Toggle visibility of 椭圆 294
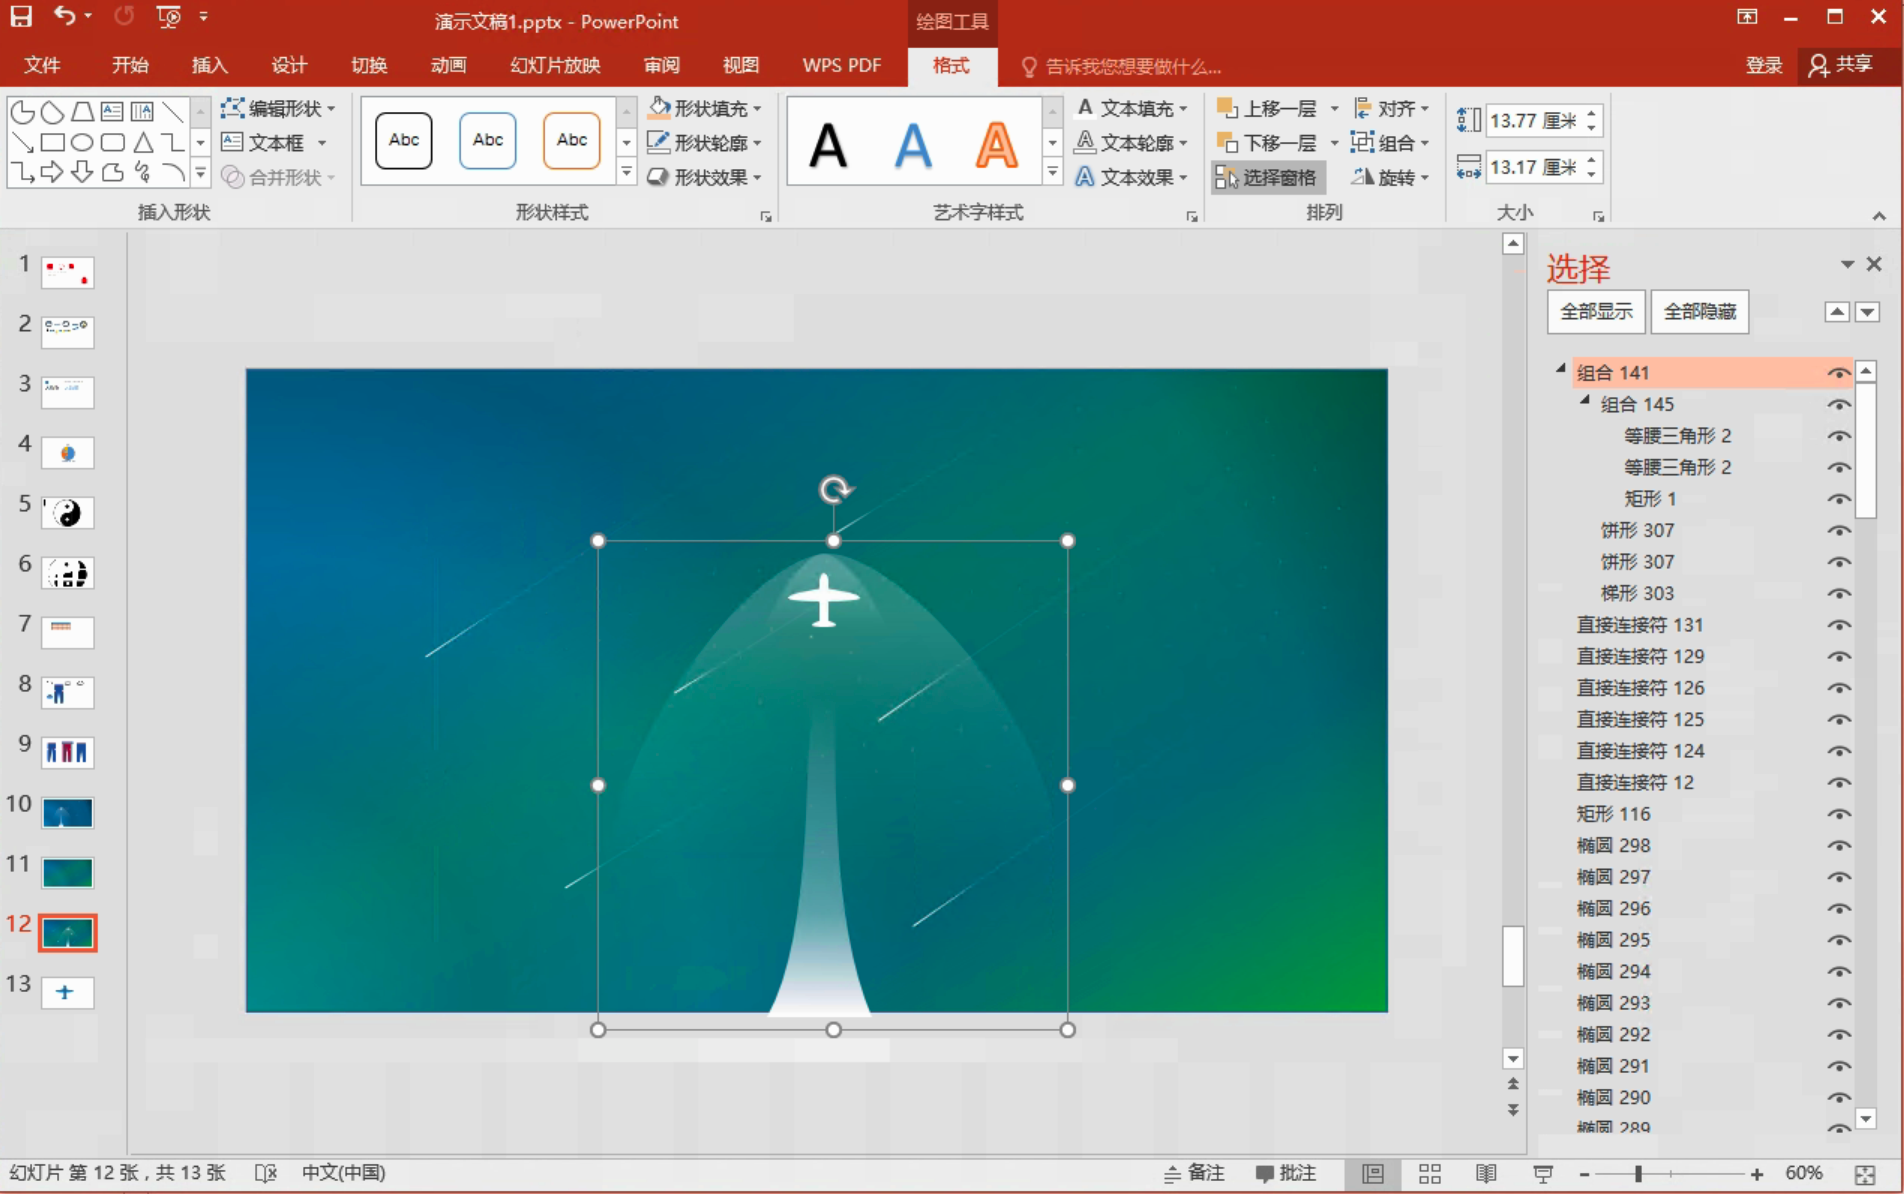Image resolution: width=1904 pixels, height=1194 pixels. tap(1838, 971)
